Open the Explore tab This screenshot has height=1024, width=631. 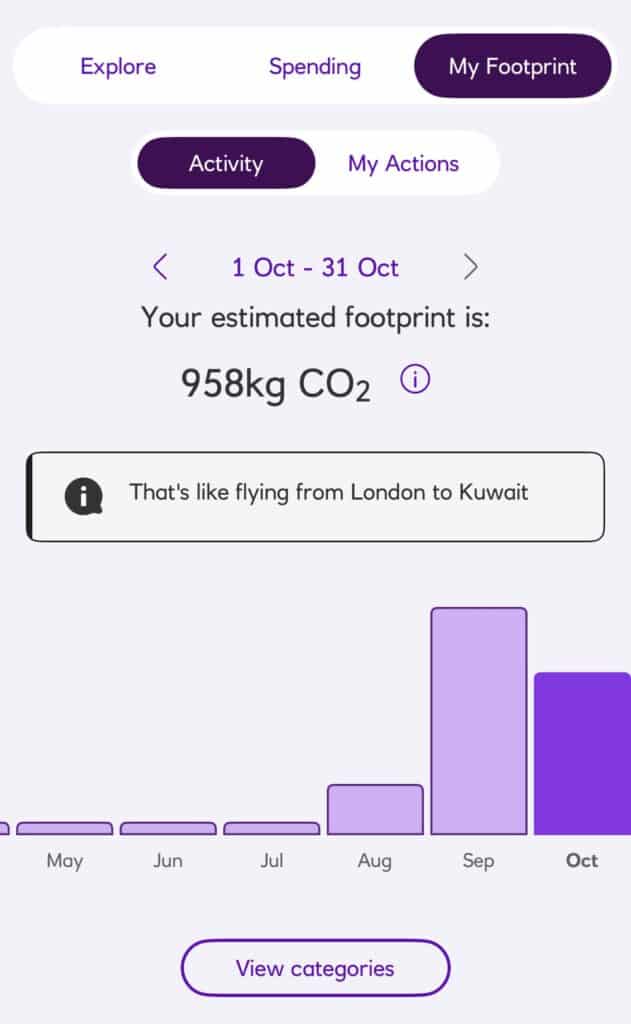click(117, 66)
